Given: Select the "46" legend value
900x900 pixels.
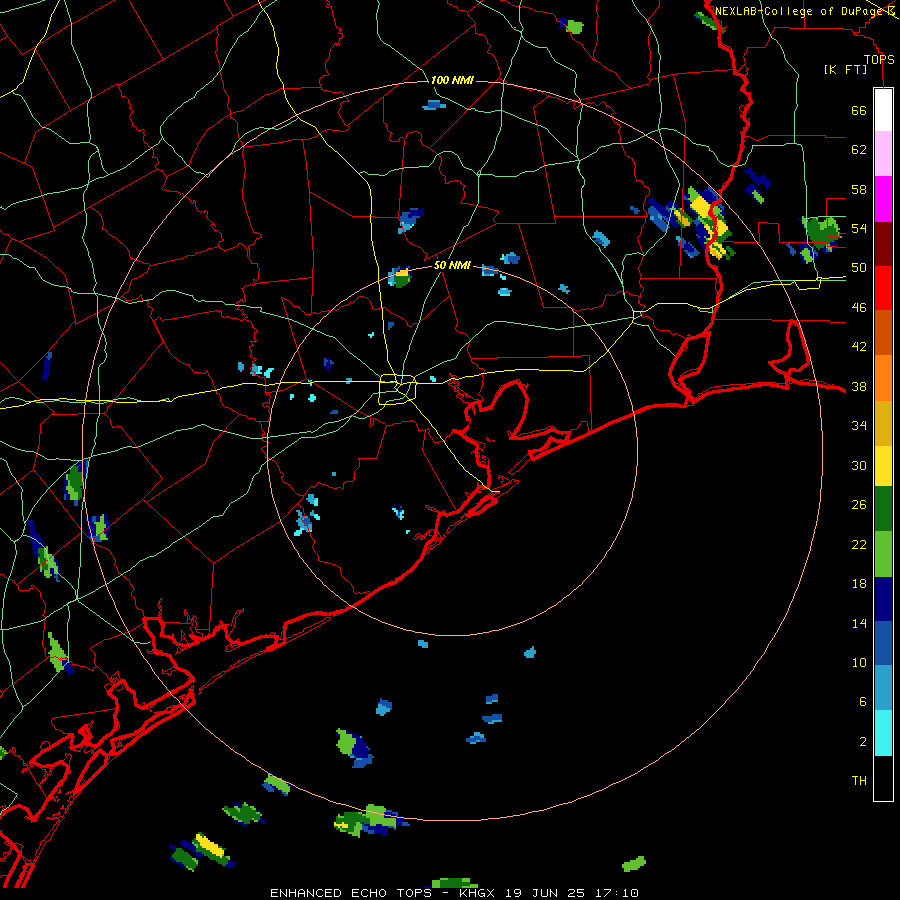Looking at the screenshot, I should point(859,308).
